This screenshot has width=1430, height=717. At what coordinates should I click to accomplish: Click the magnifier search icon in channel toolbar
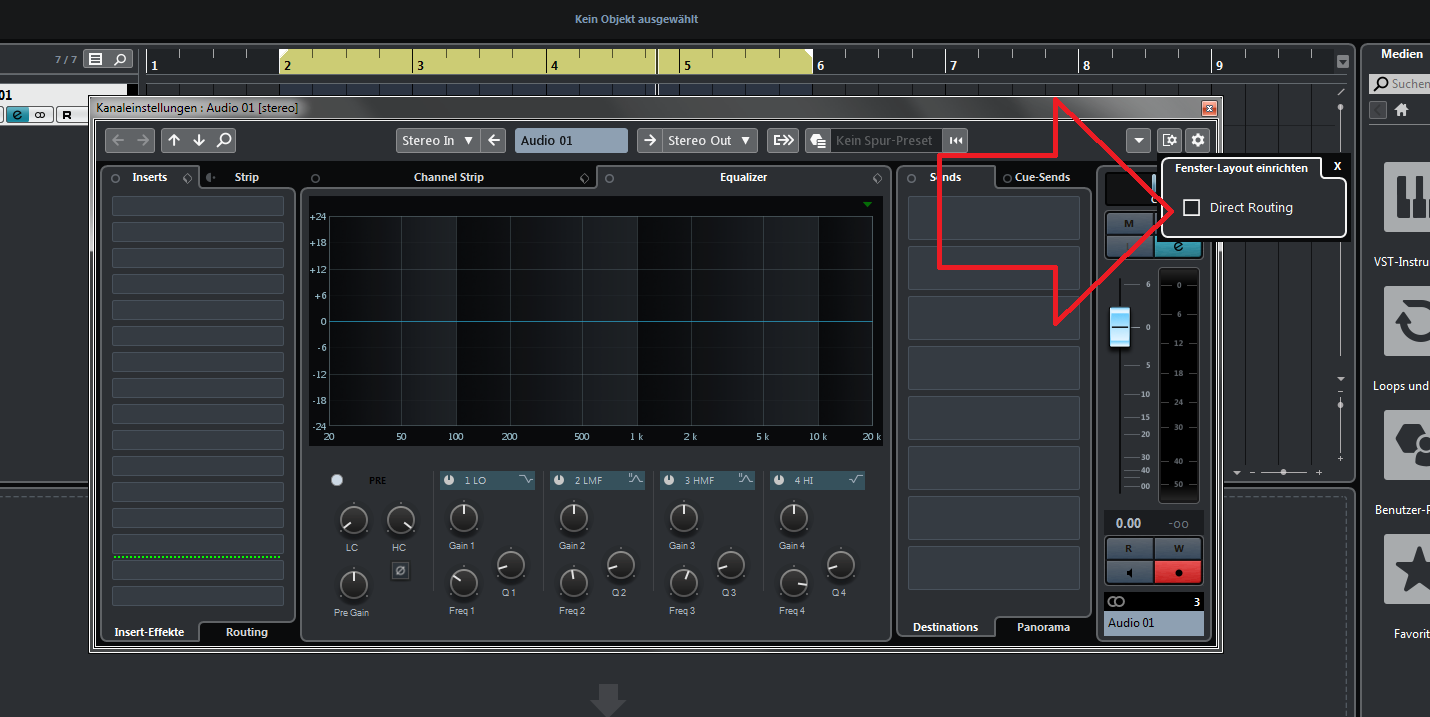coord(224,141)
